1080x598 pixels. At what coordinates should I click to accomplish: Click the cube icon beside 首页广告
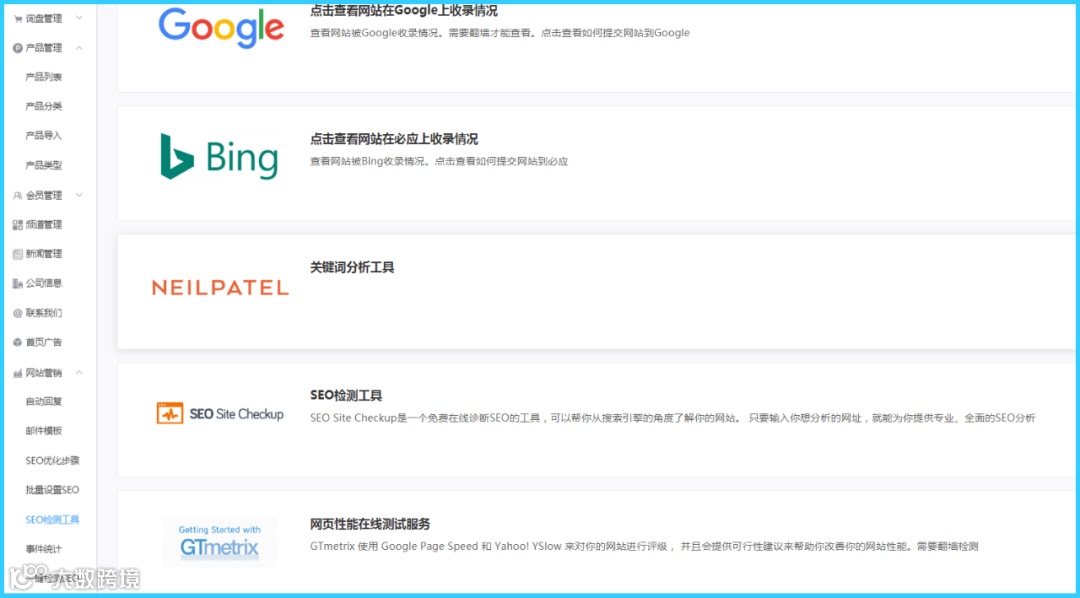click(17, 342)
